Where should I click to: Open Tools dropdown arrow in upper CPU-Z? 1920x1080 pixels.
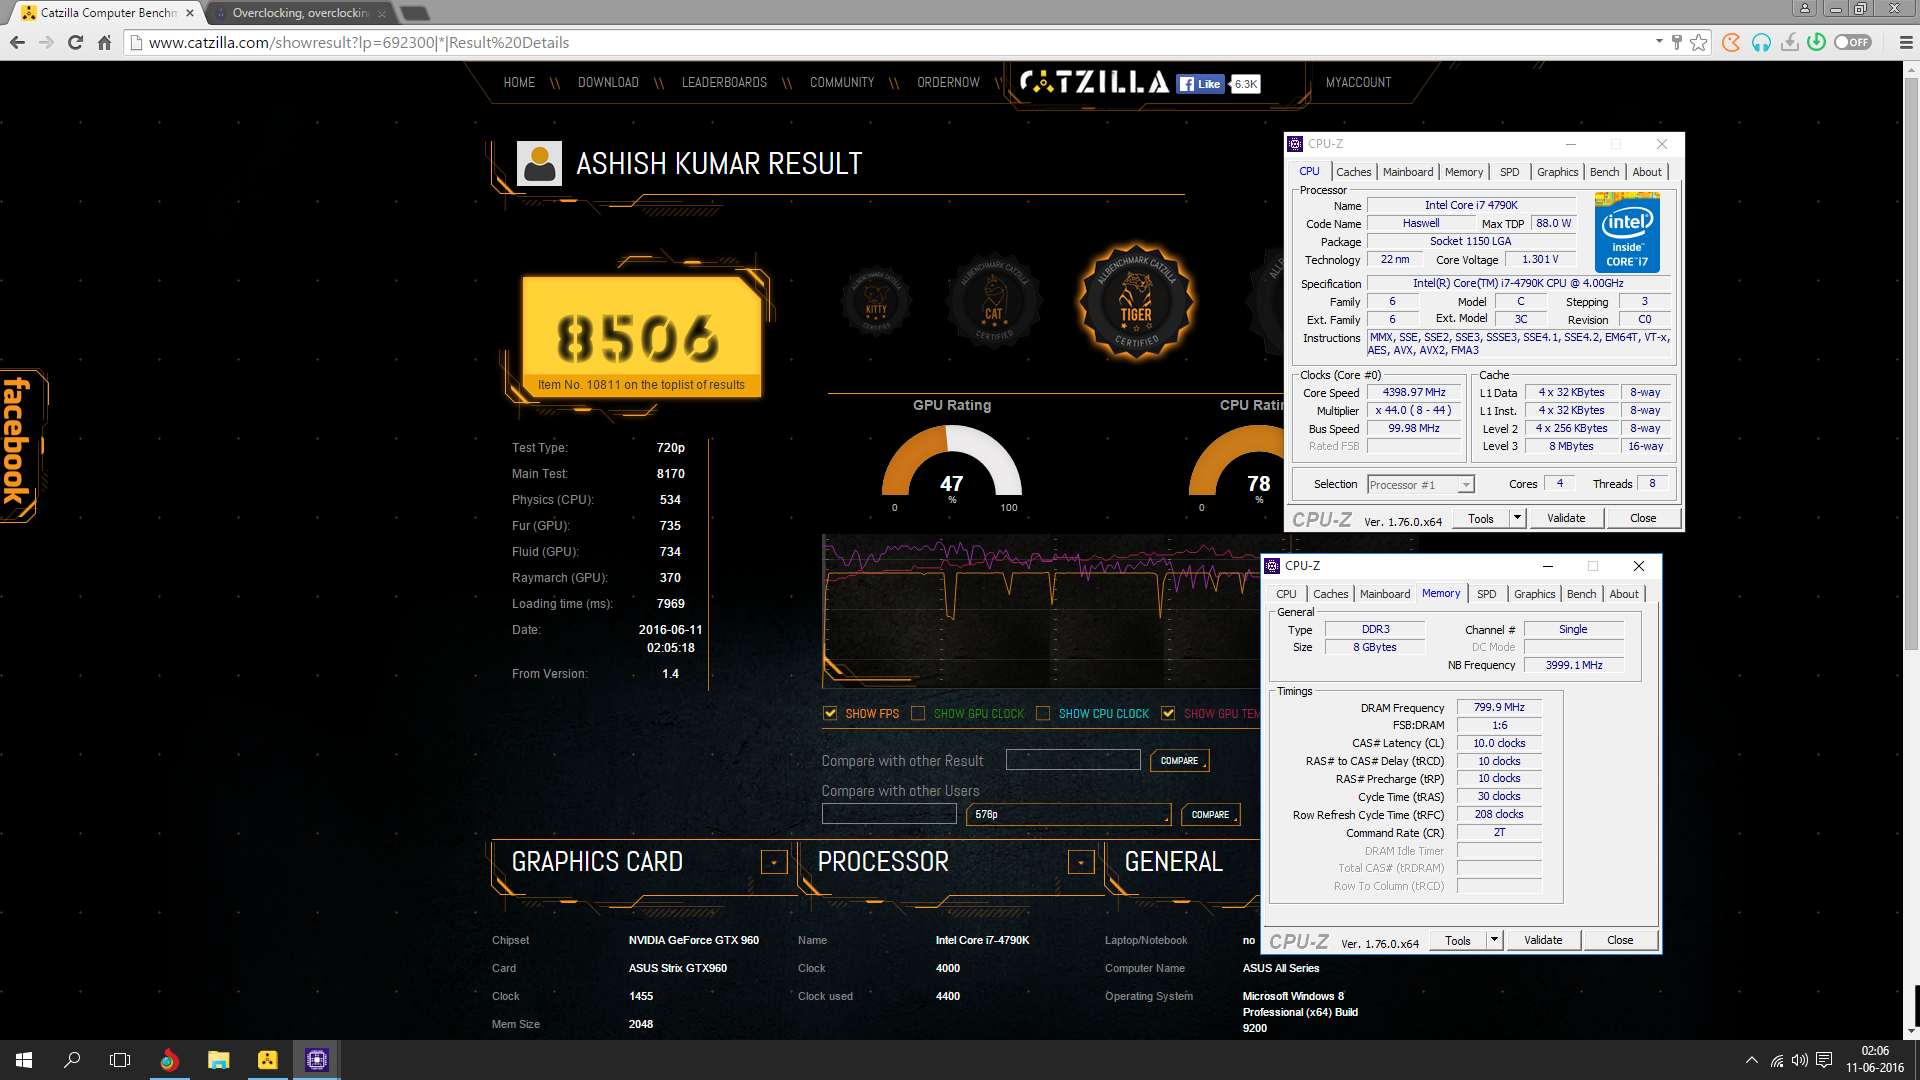click(1517, 518)
